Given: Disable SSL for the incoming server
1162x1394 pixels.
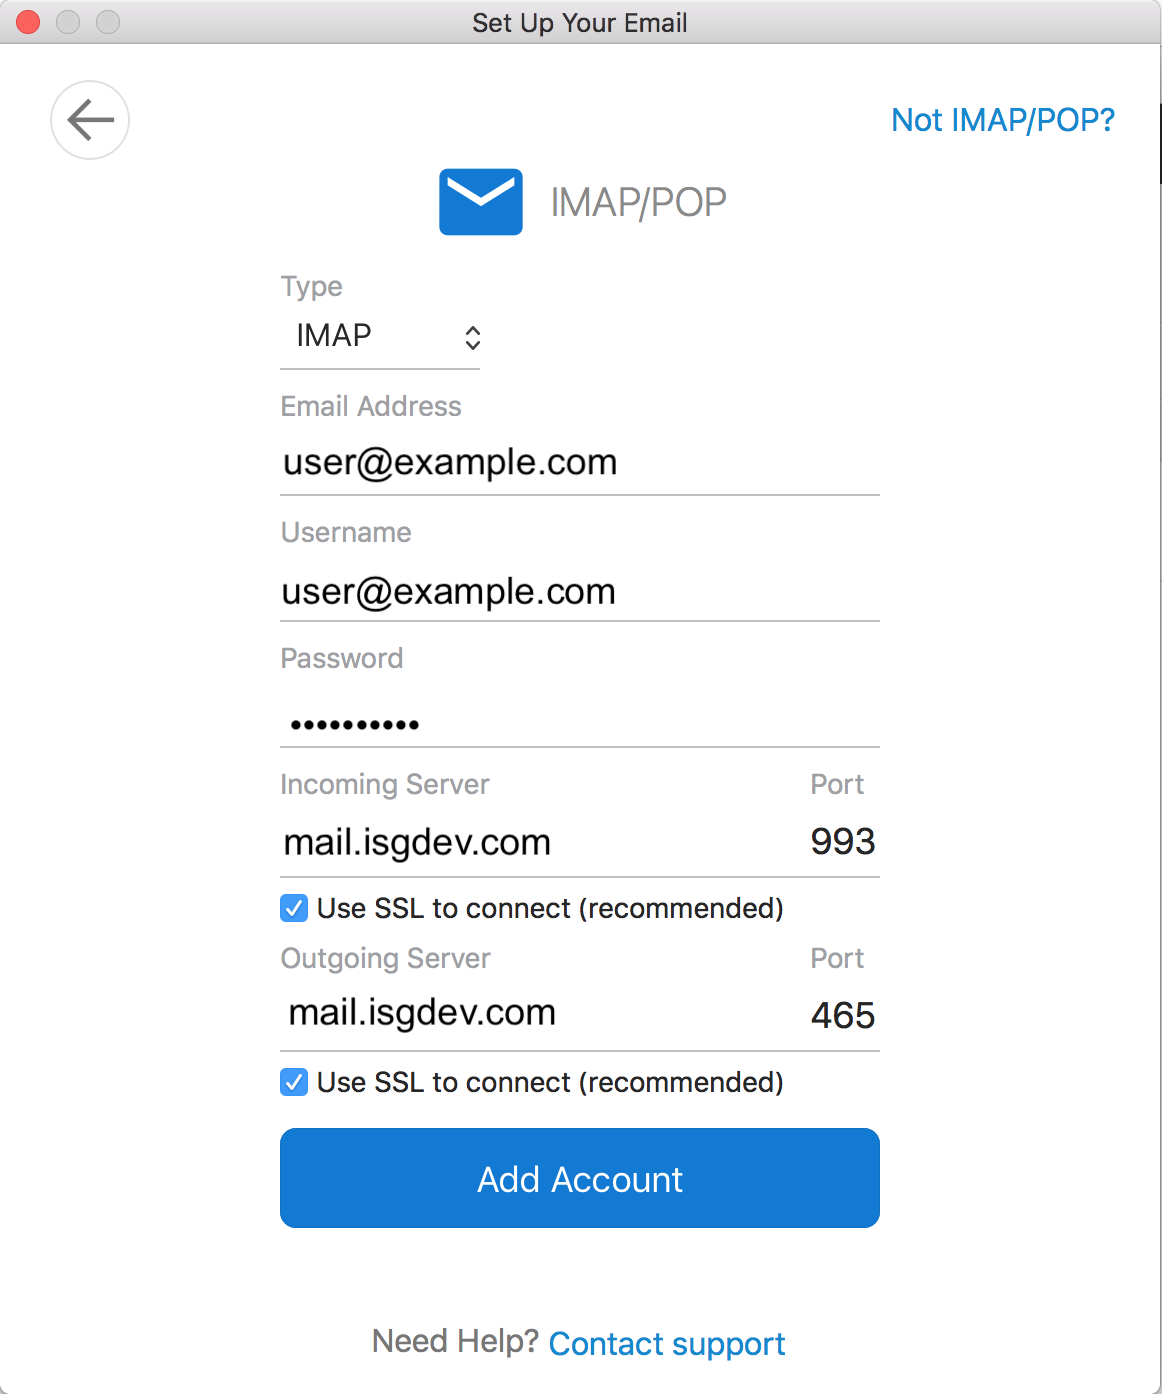Looking at the screenshot, I should [294, 908].
